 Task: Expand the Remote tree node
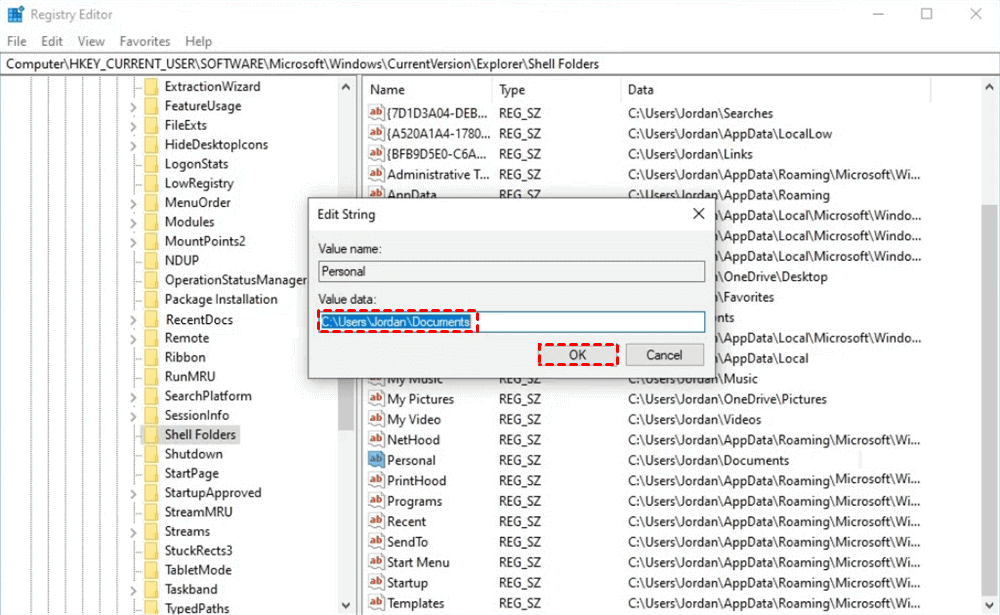133,339
